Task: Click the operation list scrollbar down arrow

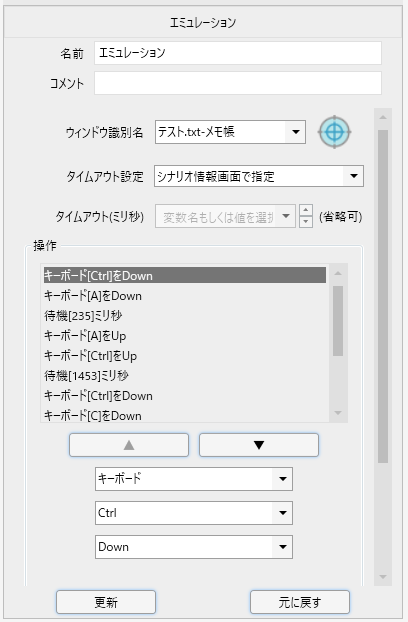Action: (x=338, y=413)
